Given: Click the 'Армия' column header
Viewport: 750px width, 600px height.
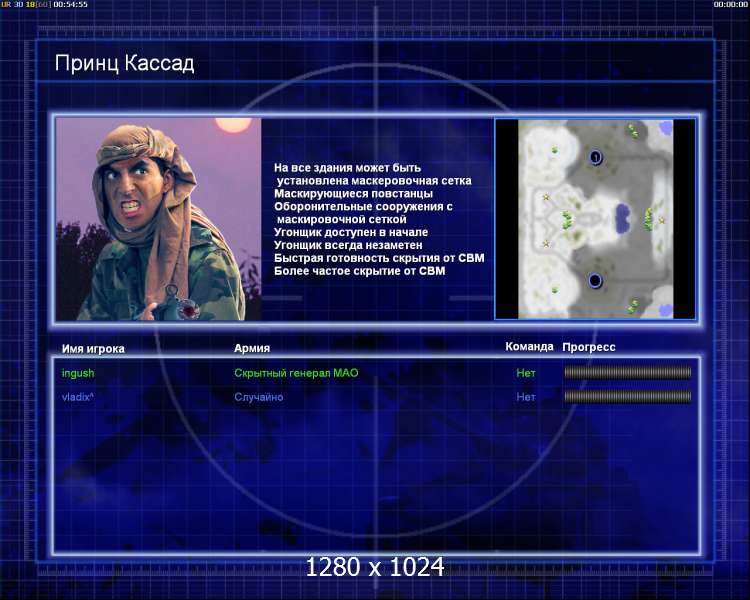Looking at the screenshot, I should coord(252,348).
